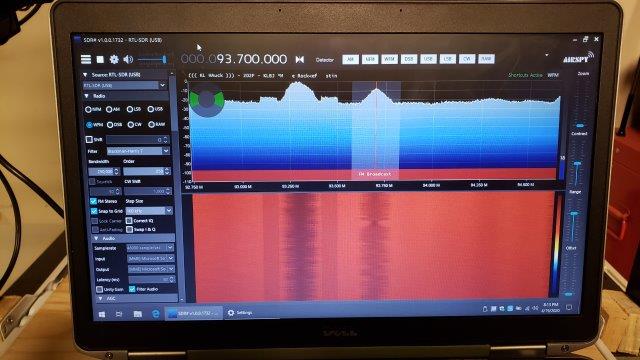Mute audio using the speaker icon
The image size is (640, 360).
[x=128, y=60]
